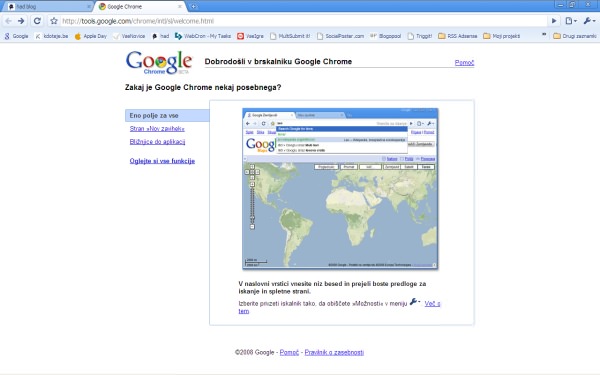Focus the address bar URL field
This screenshot has height=375, width=600.
(302, 21)
